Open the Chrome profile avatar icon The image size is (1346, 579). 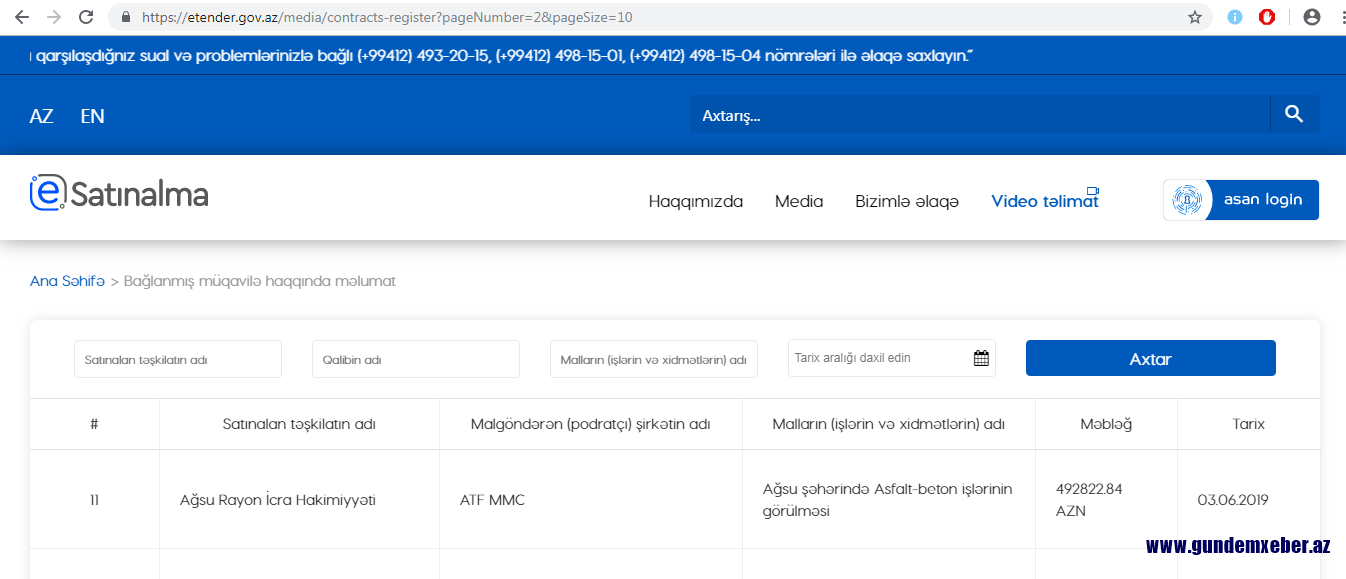pos(1312,17)
